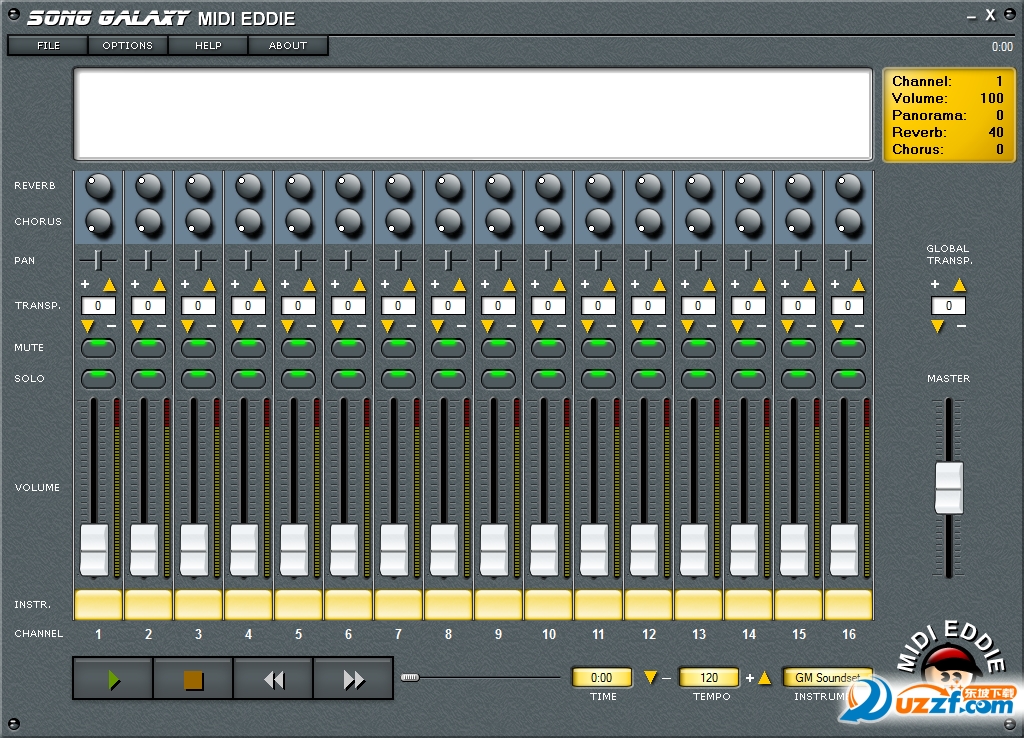This screenshot has width=1024, height=738.
Task: Click the channel 8 transpose value field
Action: pyautogui.click(x=449, y=306)
